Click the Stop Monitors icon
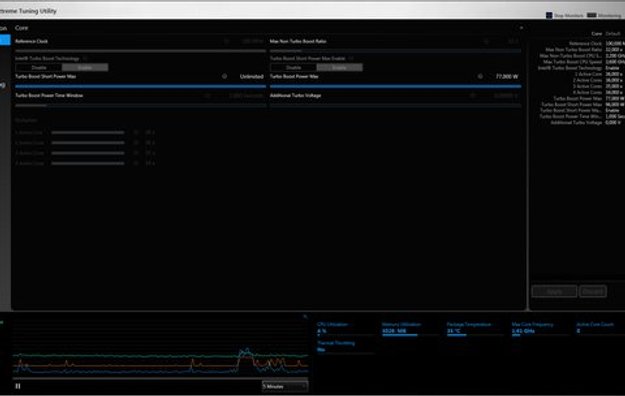 [x=549, y=15]
